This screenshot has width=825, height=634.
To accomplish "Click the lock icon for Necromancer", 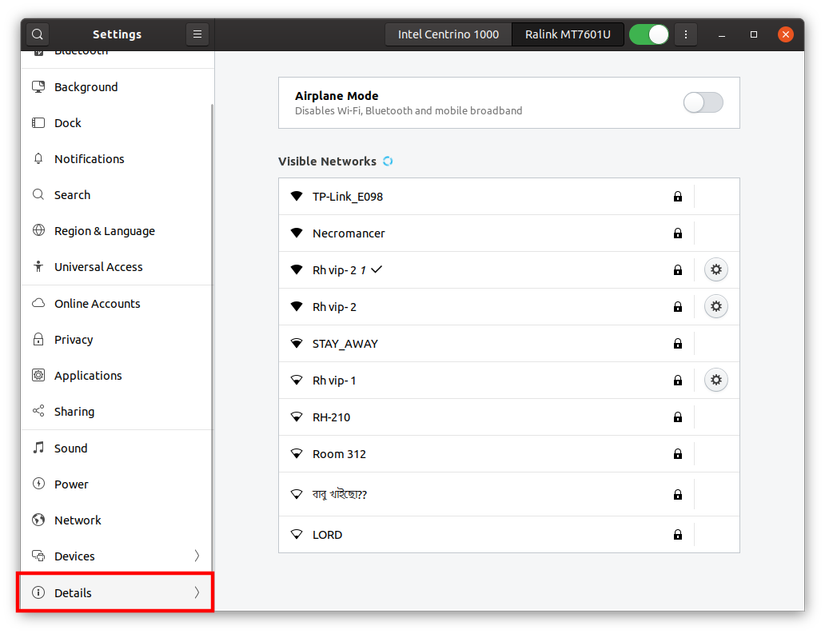I will click(x=678, y=233).
